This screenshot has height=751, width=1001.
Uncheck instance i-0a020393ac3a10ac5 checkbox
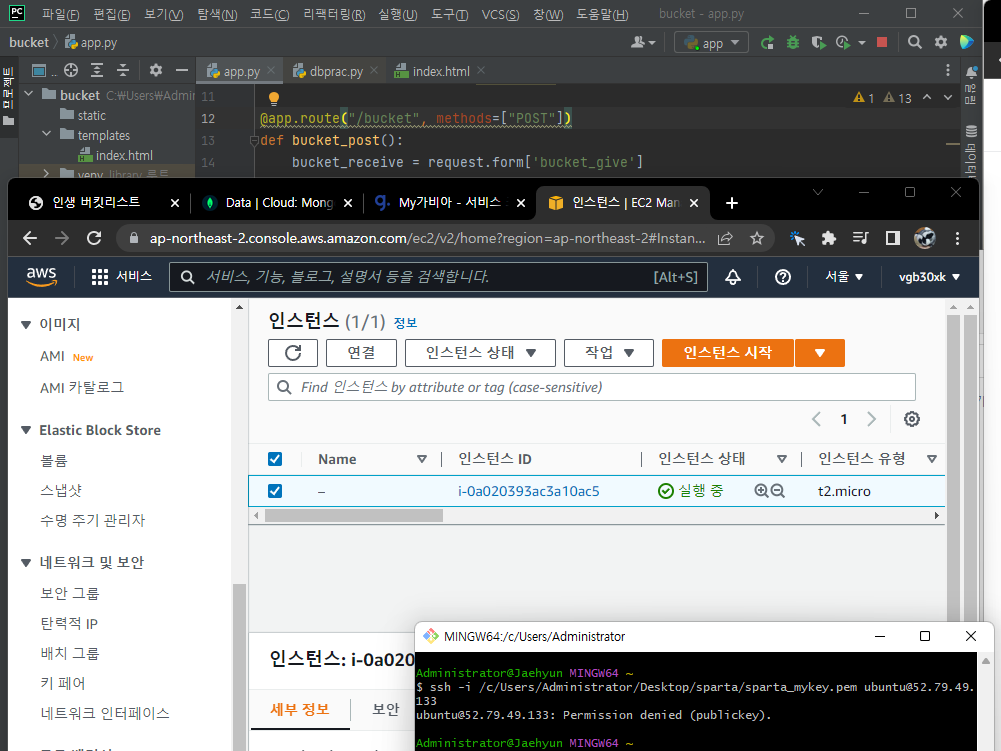275,491
